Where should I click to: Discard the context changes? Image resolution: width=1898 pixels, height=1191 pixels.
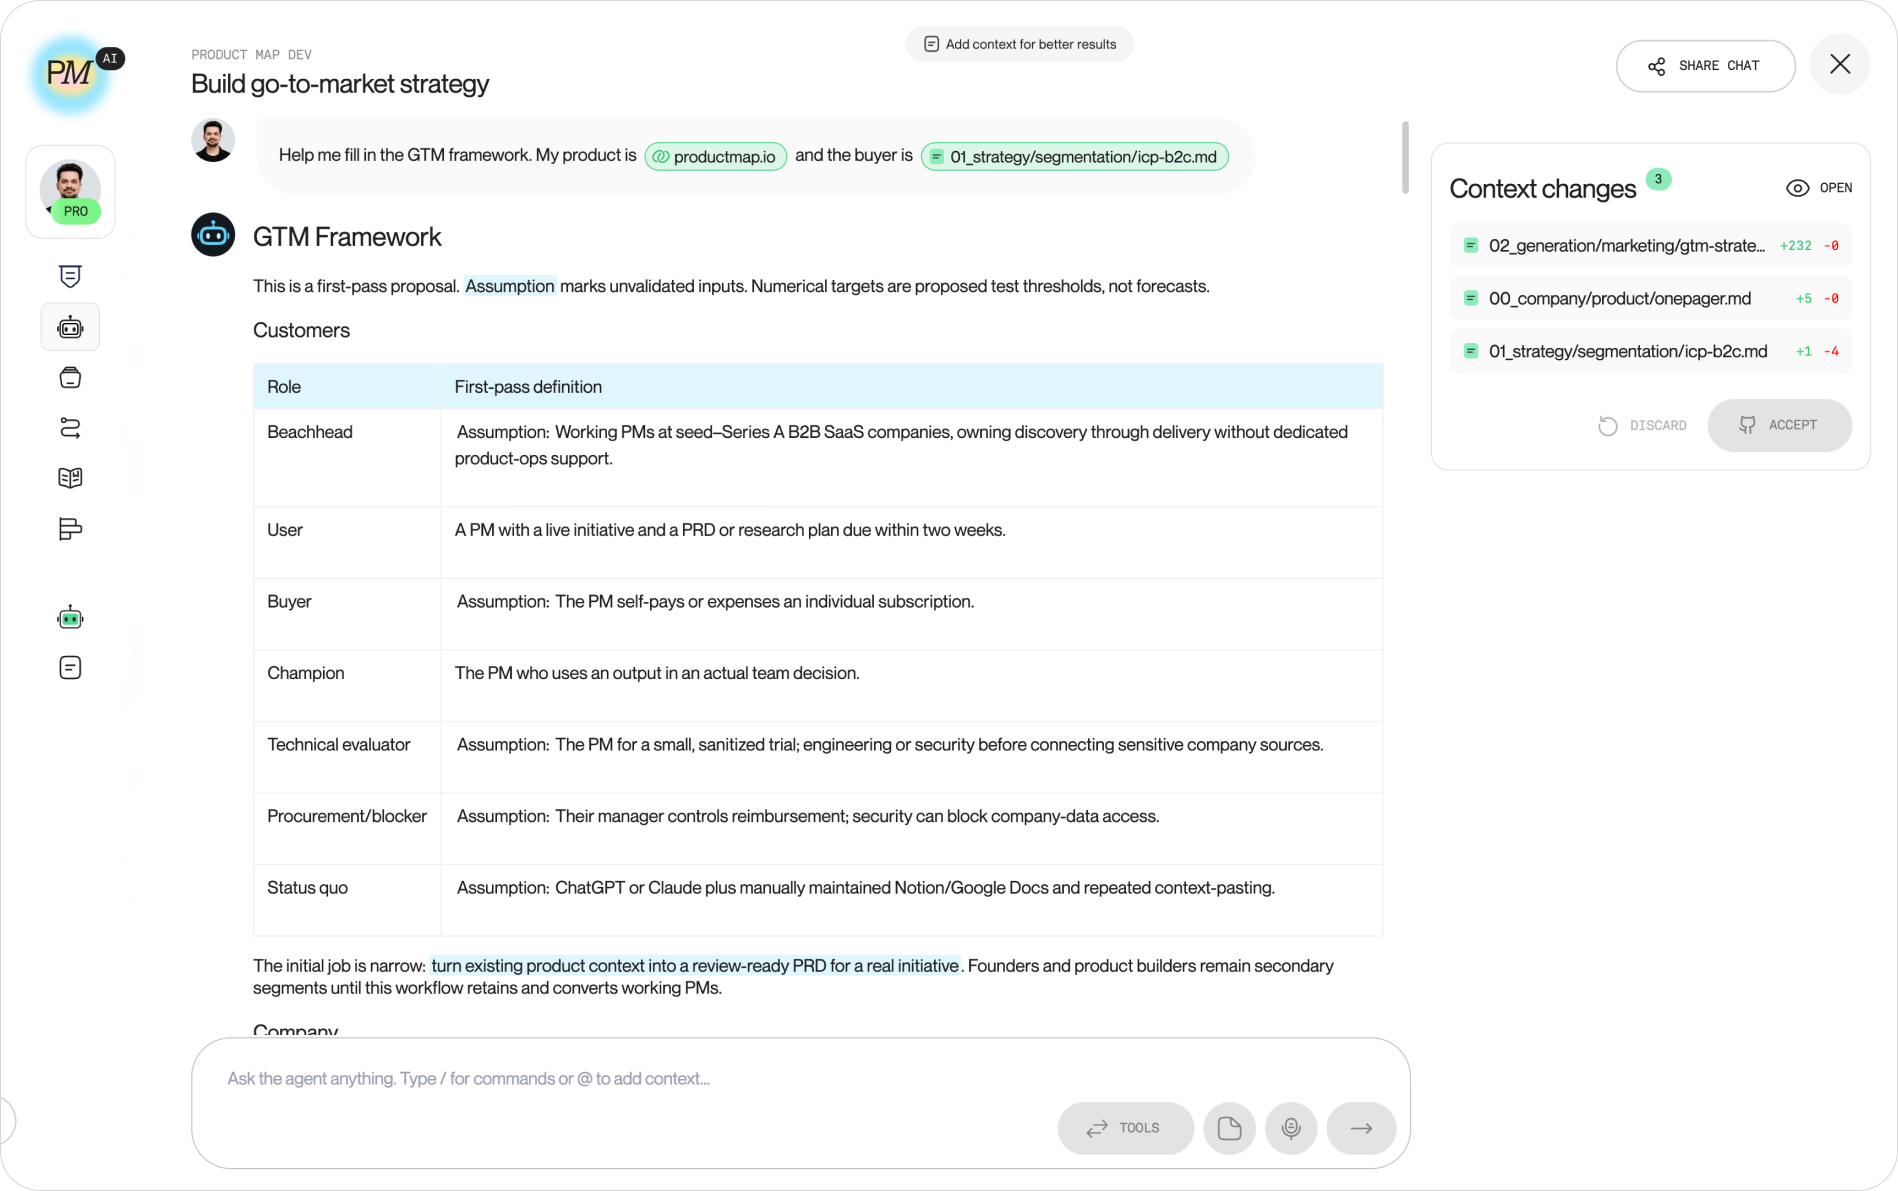pos(1643,426)
